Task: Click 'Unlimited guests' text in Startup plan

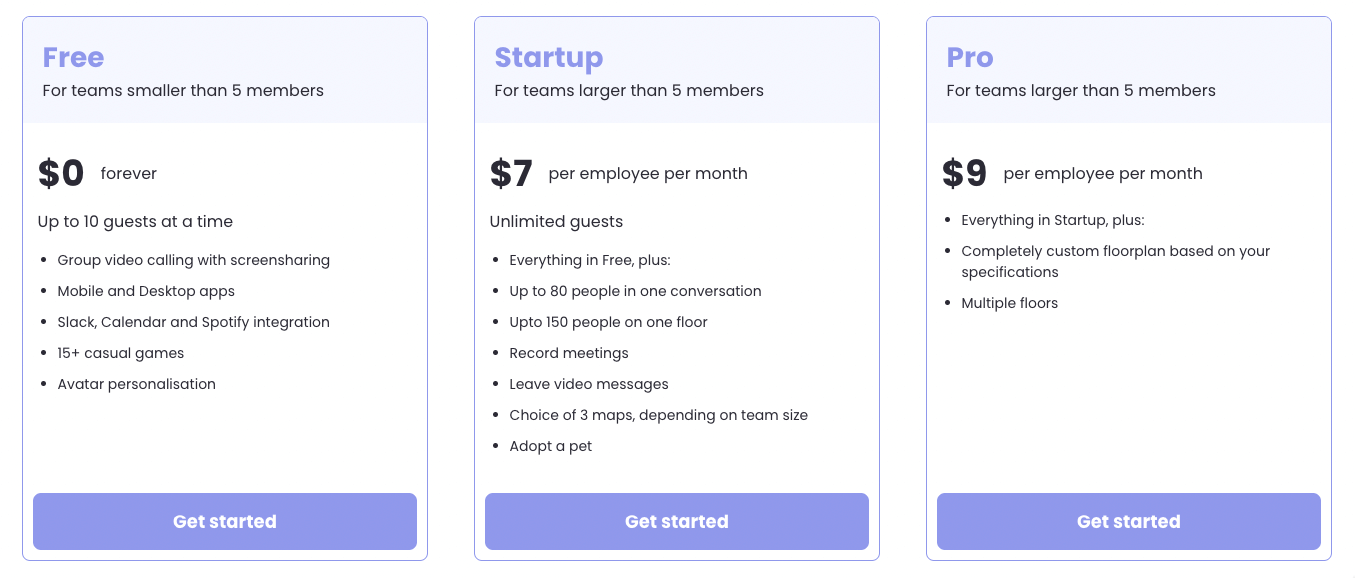Action: 556,221
